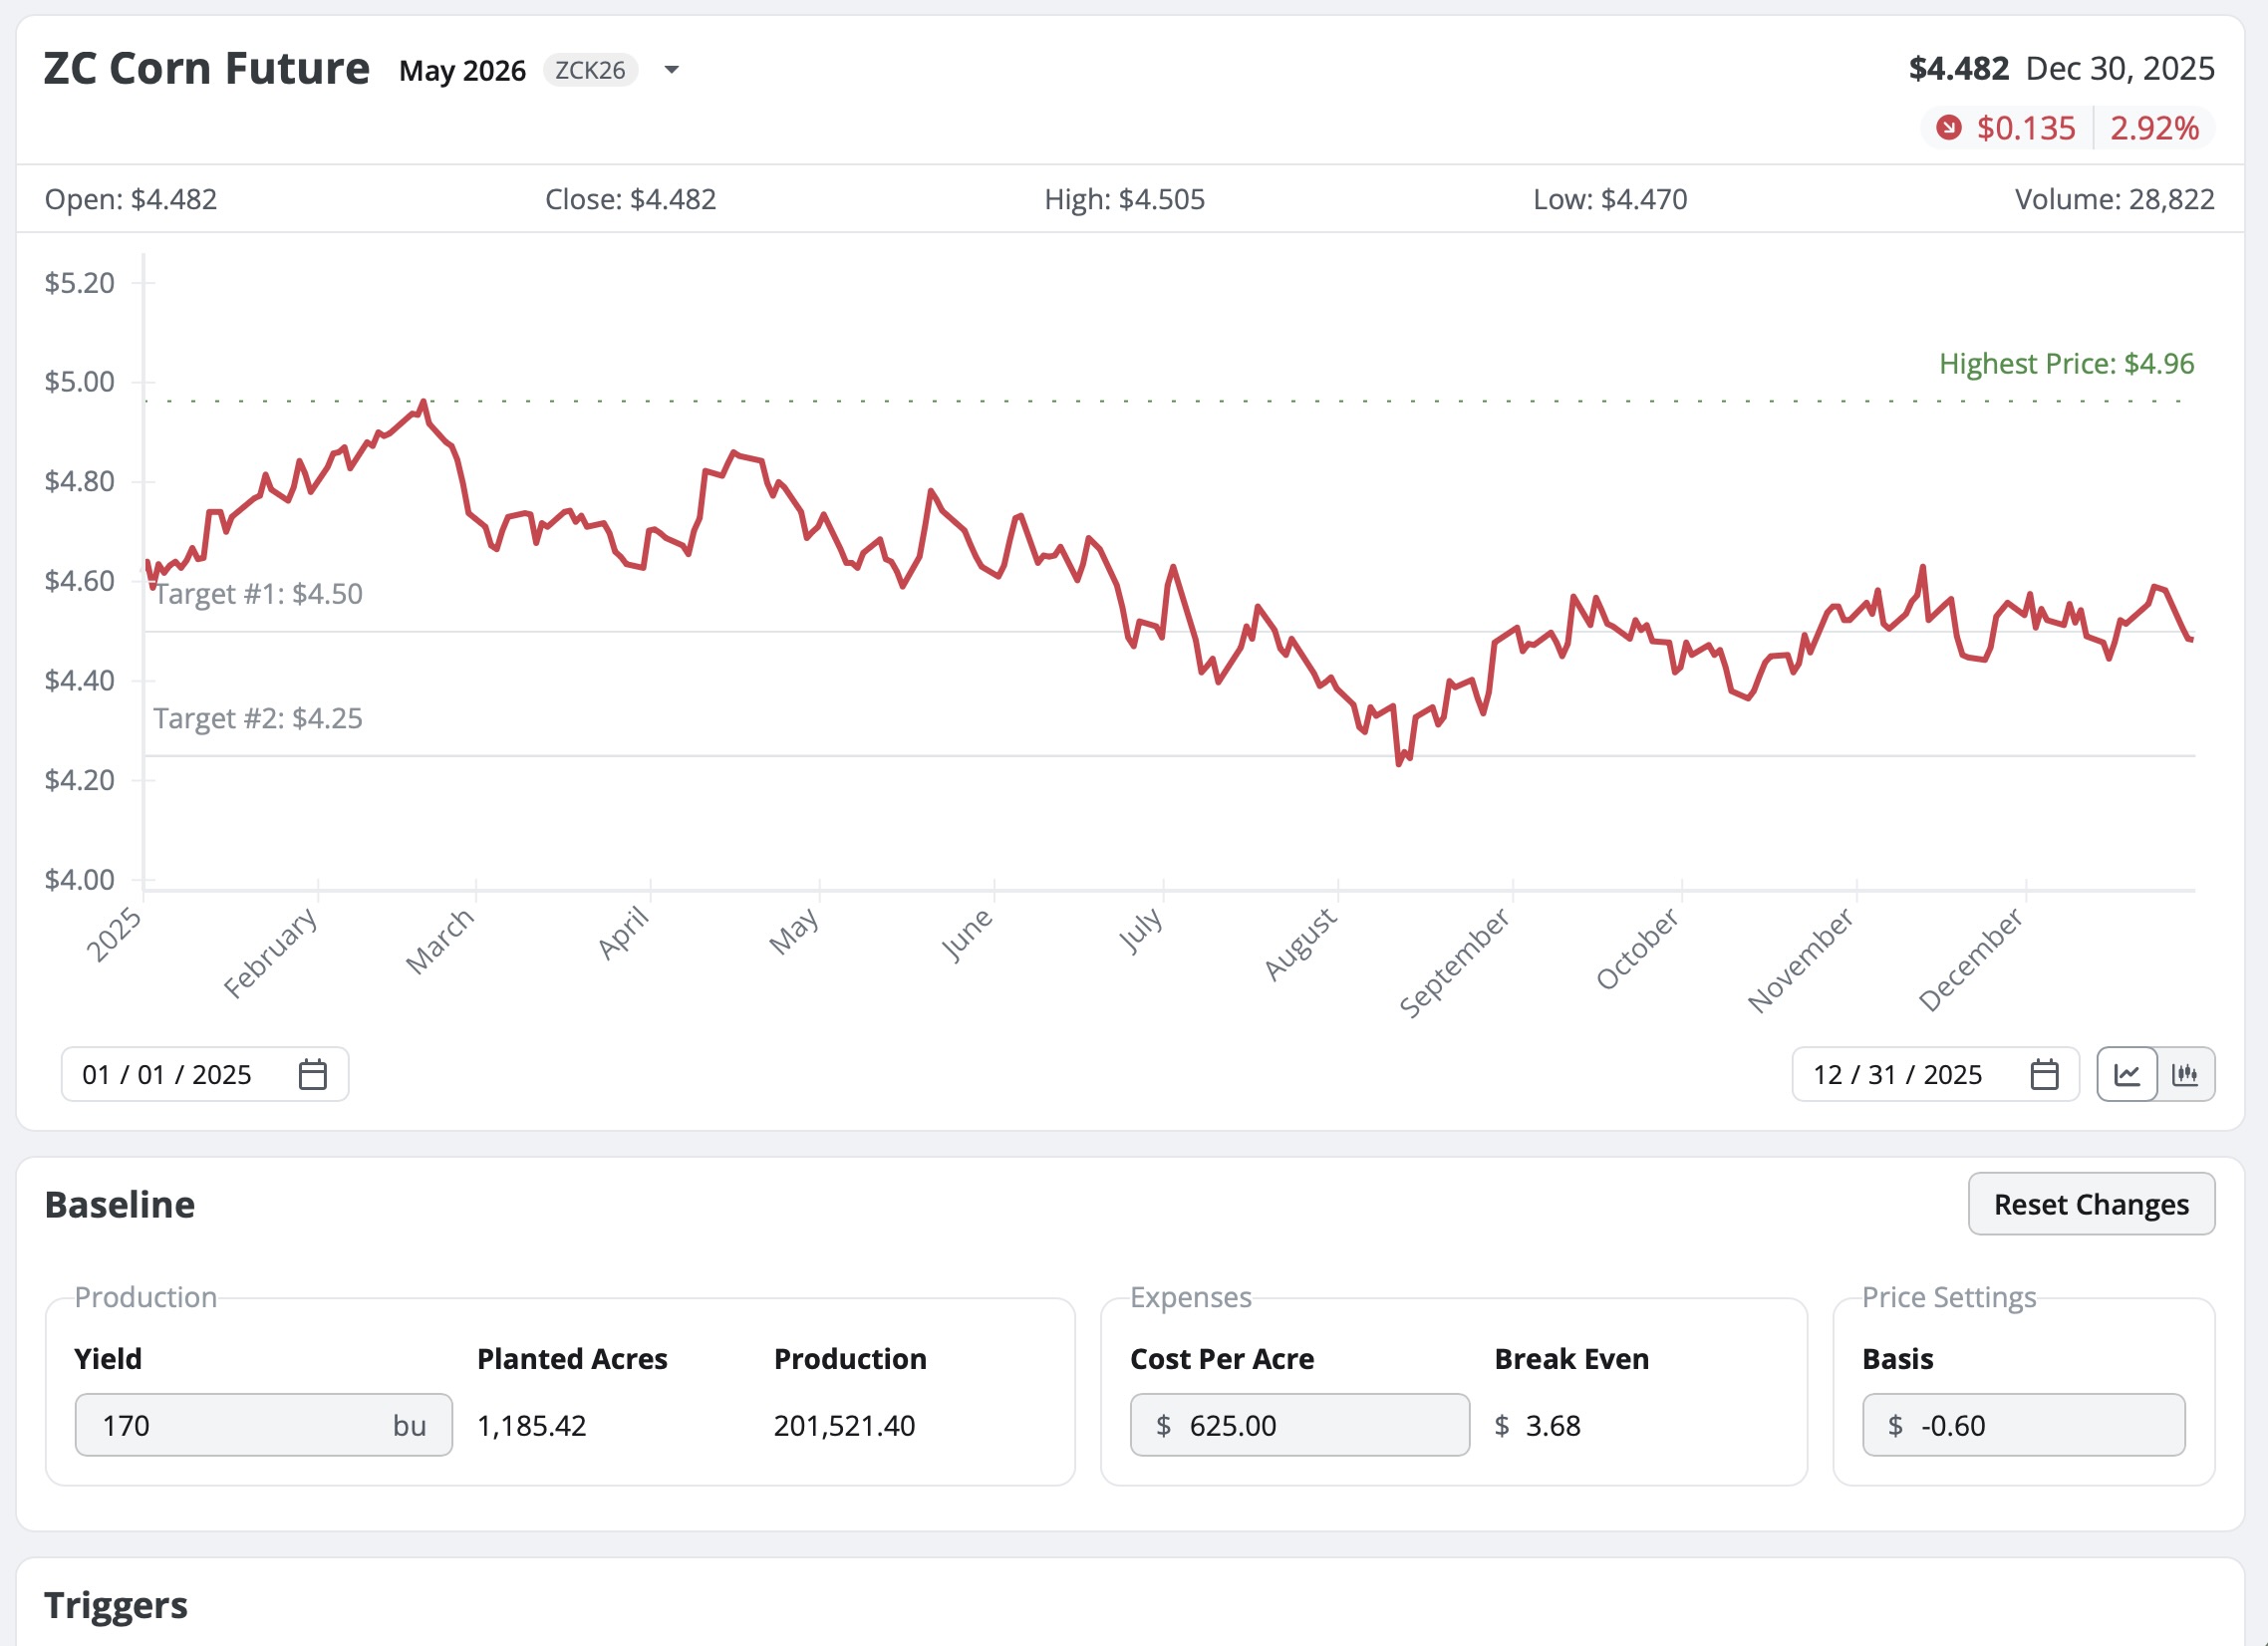This screenshot has width=2268, height=1646.
Task: Click the ZCK26 ticker badge
Action: 590,70
